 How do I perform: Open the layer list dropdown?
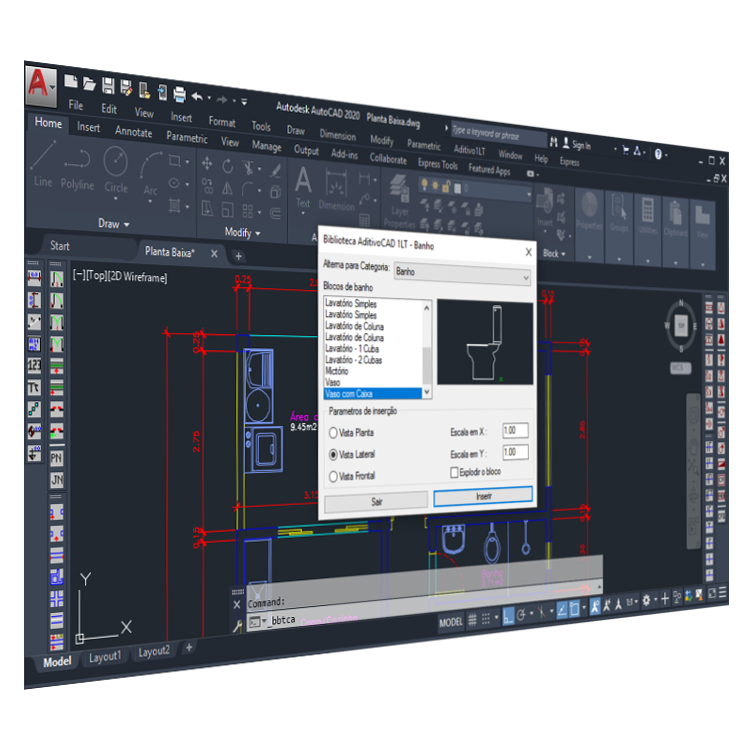(x=529, y=194)
